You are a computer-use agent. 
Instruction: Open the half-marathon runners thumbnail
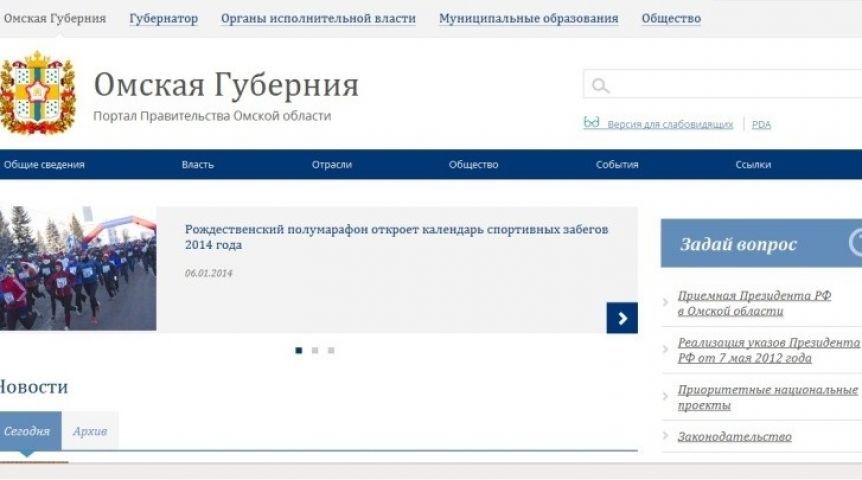tap(78, 269)
